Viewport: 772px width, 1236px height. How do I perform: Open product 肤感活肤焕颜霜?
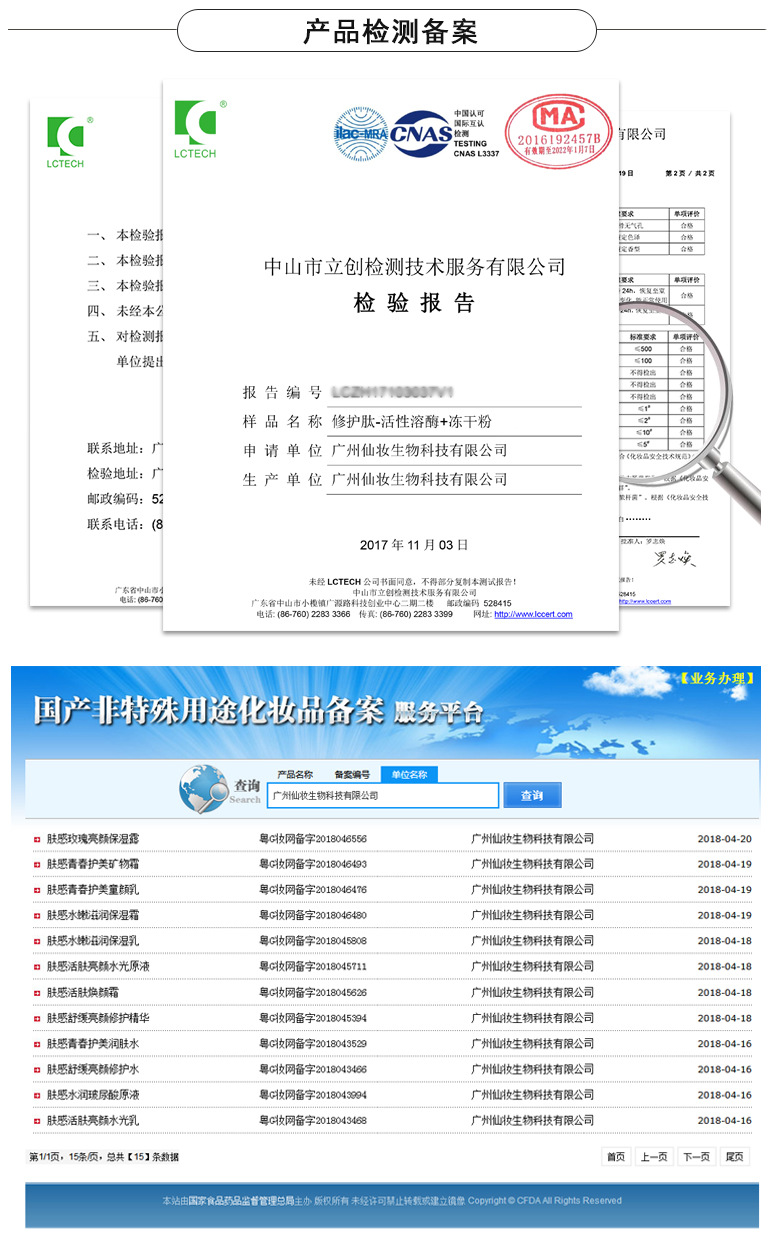pyautogui.click(x=82, y=993)
